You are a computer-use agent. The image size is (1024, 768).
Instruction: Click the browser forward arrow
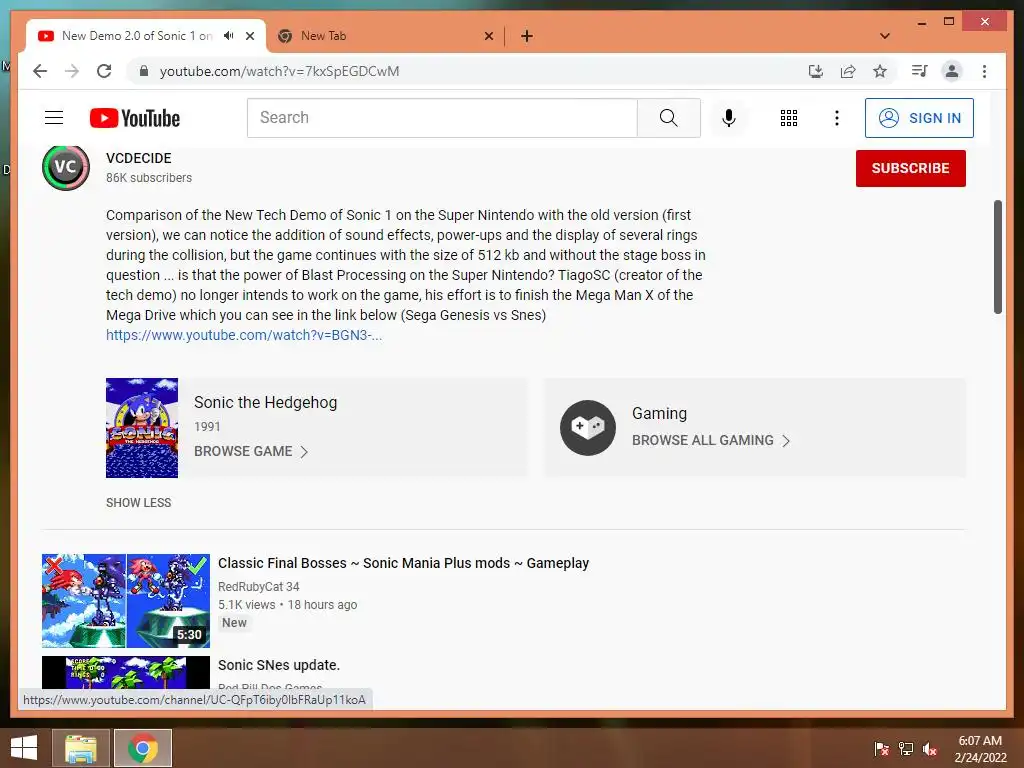pyautogui.click(x=72, y=71)
